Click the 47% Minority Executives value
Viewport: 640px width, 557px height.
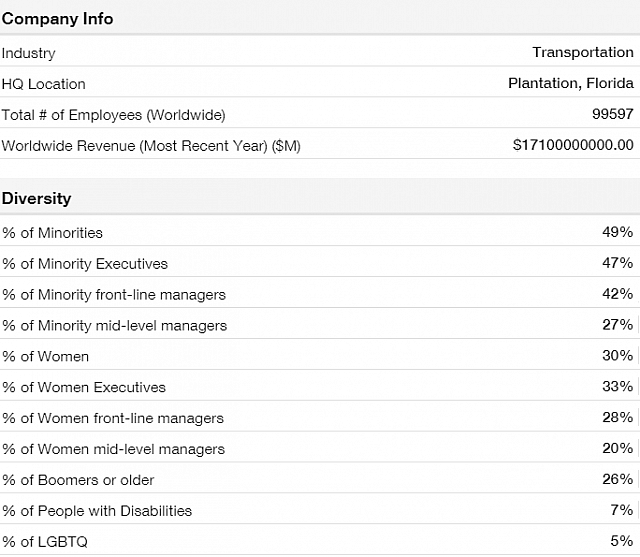click(x=617, y=264)
